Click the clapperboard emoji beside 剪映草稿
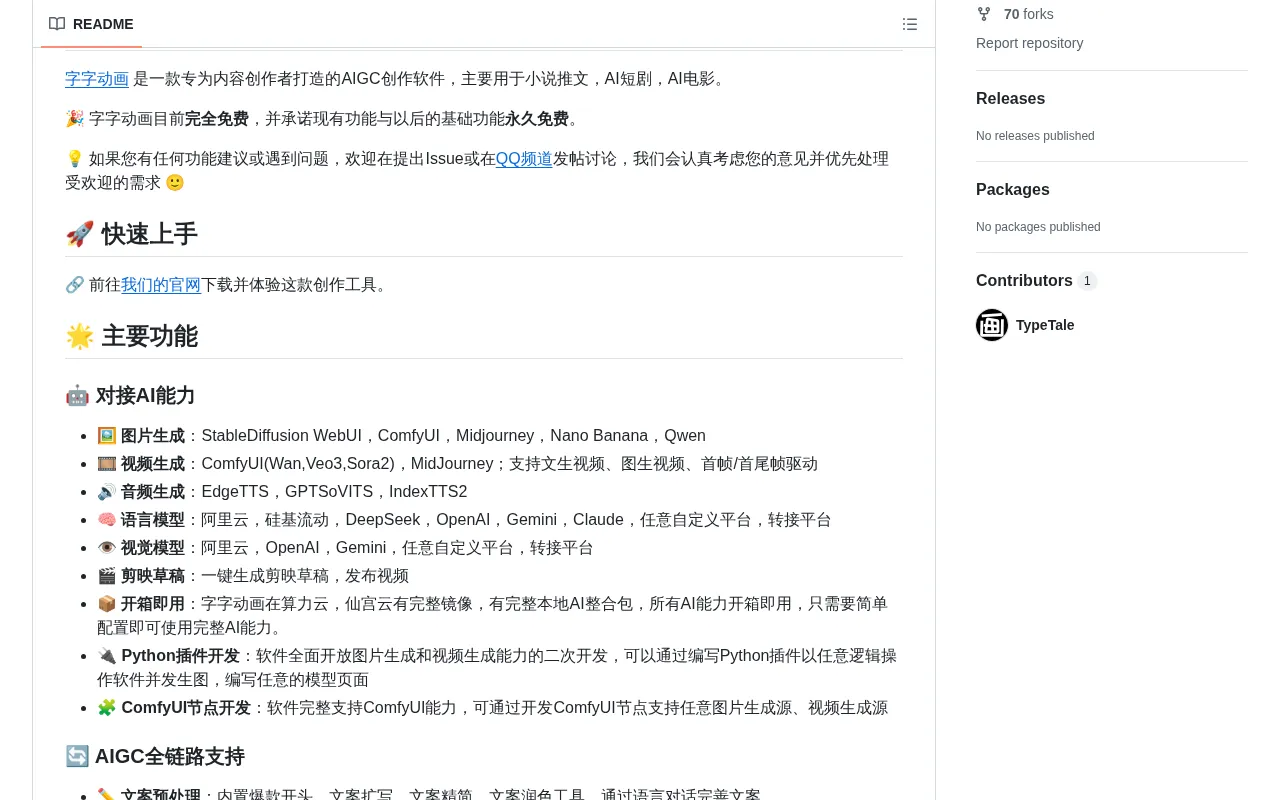Image resolution: width=1280 pixels, height=800 pixels. [x=106, y=576]
